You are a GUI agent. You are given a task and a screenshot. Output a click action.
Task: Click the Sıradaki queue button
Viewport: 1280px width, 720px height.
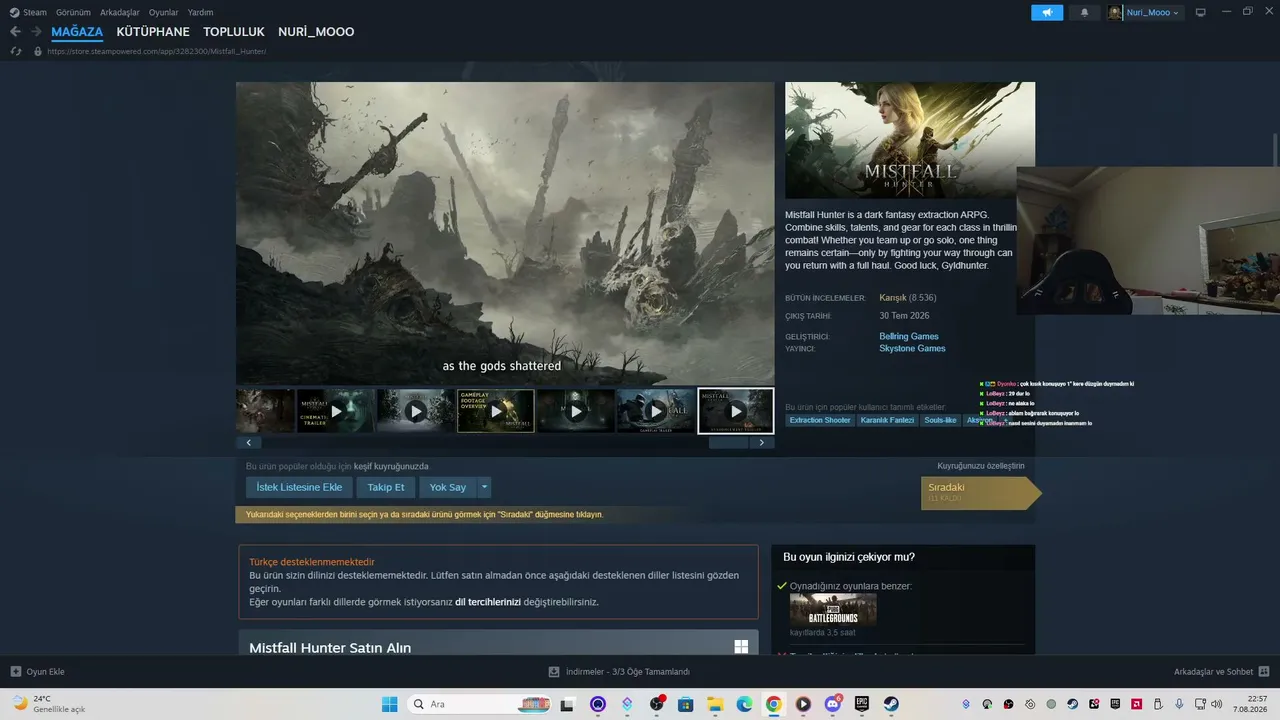coord(980,493)
